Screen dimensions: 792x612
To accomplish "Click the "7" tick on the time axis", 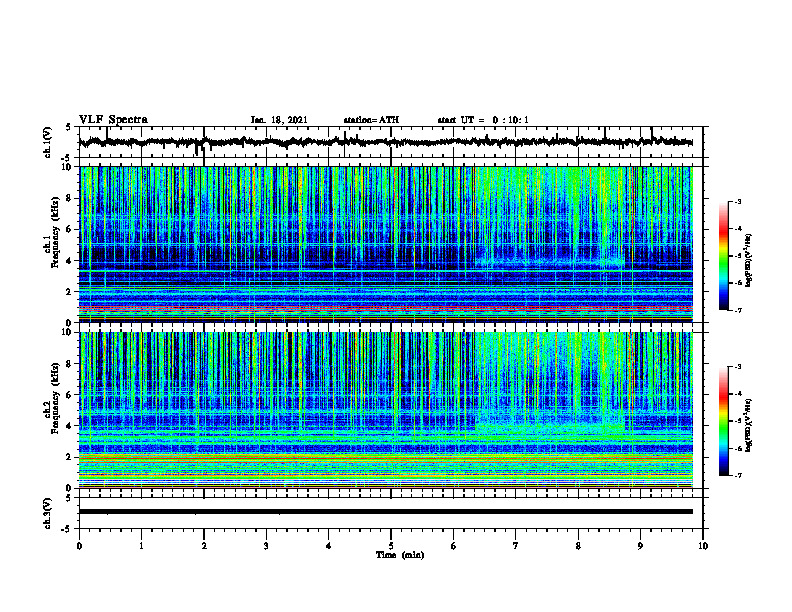I will (516, 546).
